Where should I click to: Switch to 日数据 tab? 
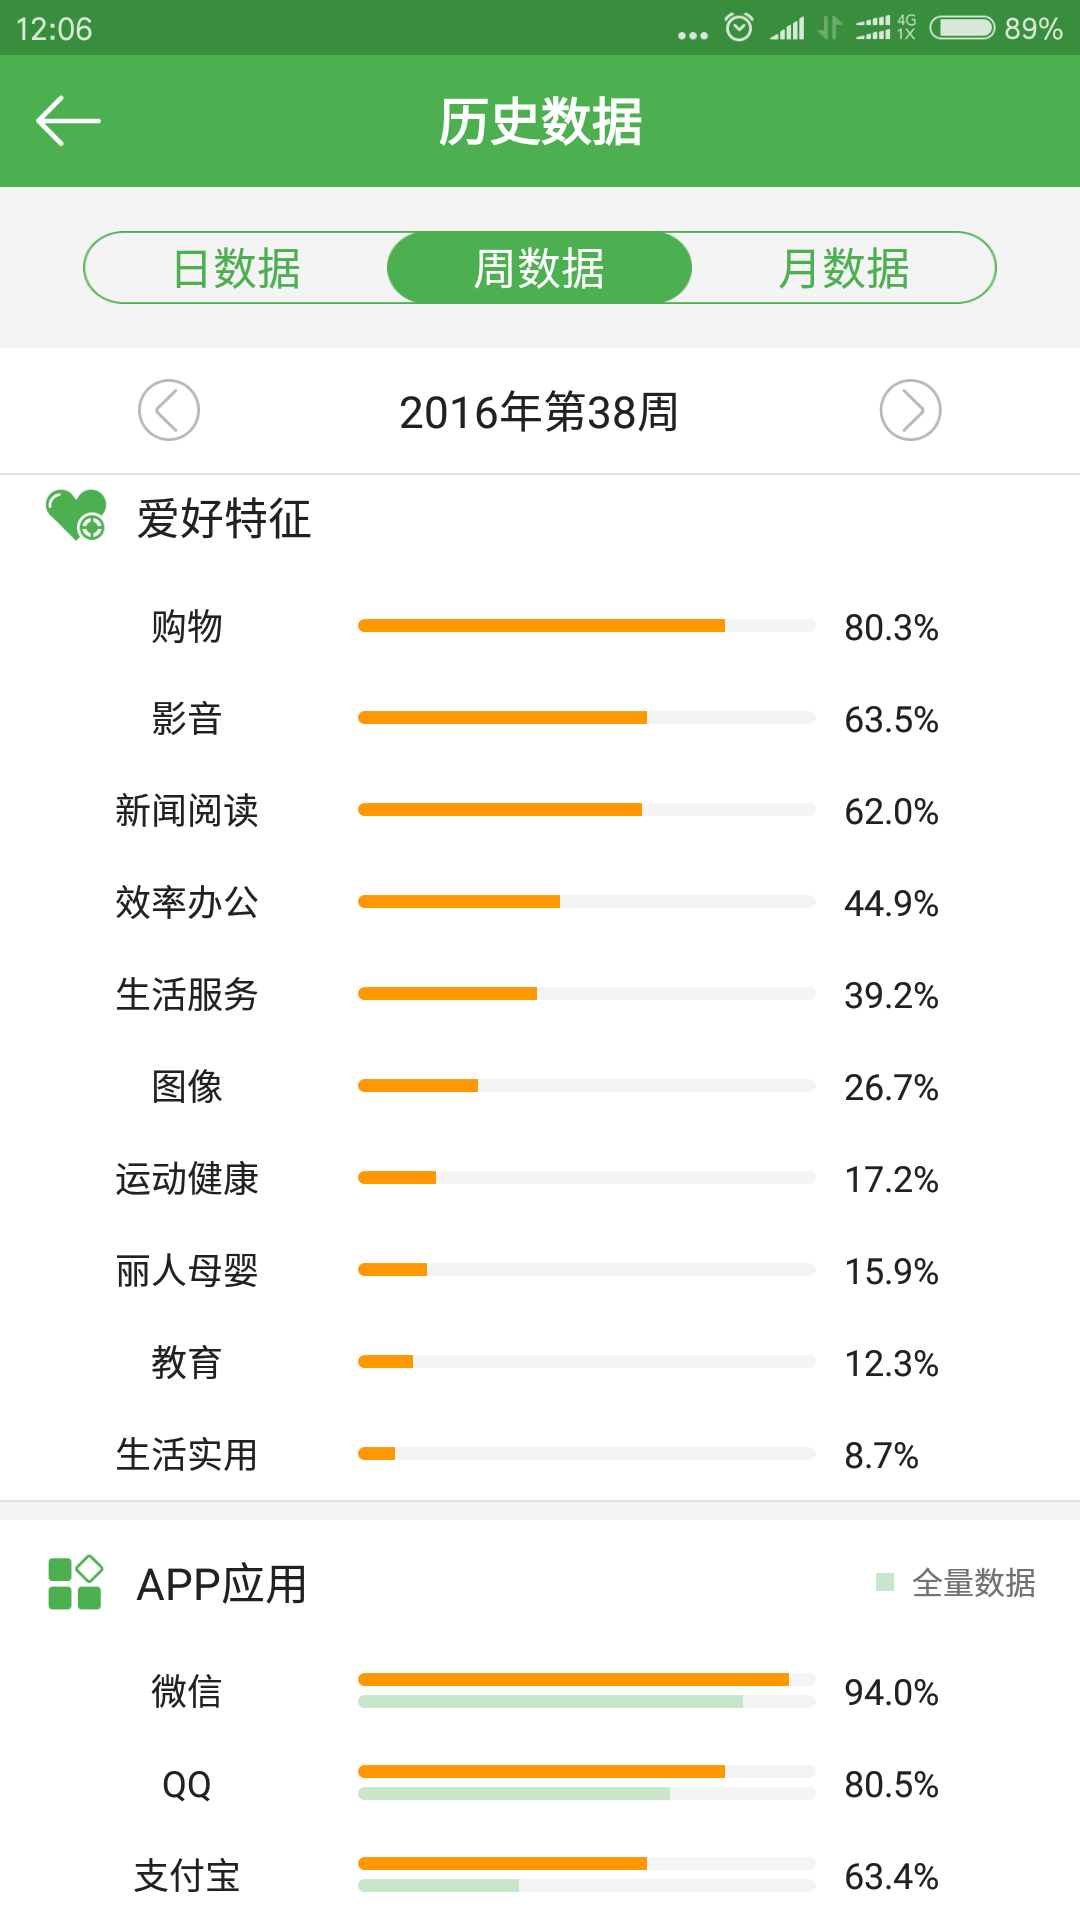[x=237, y=268]
